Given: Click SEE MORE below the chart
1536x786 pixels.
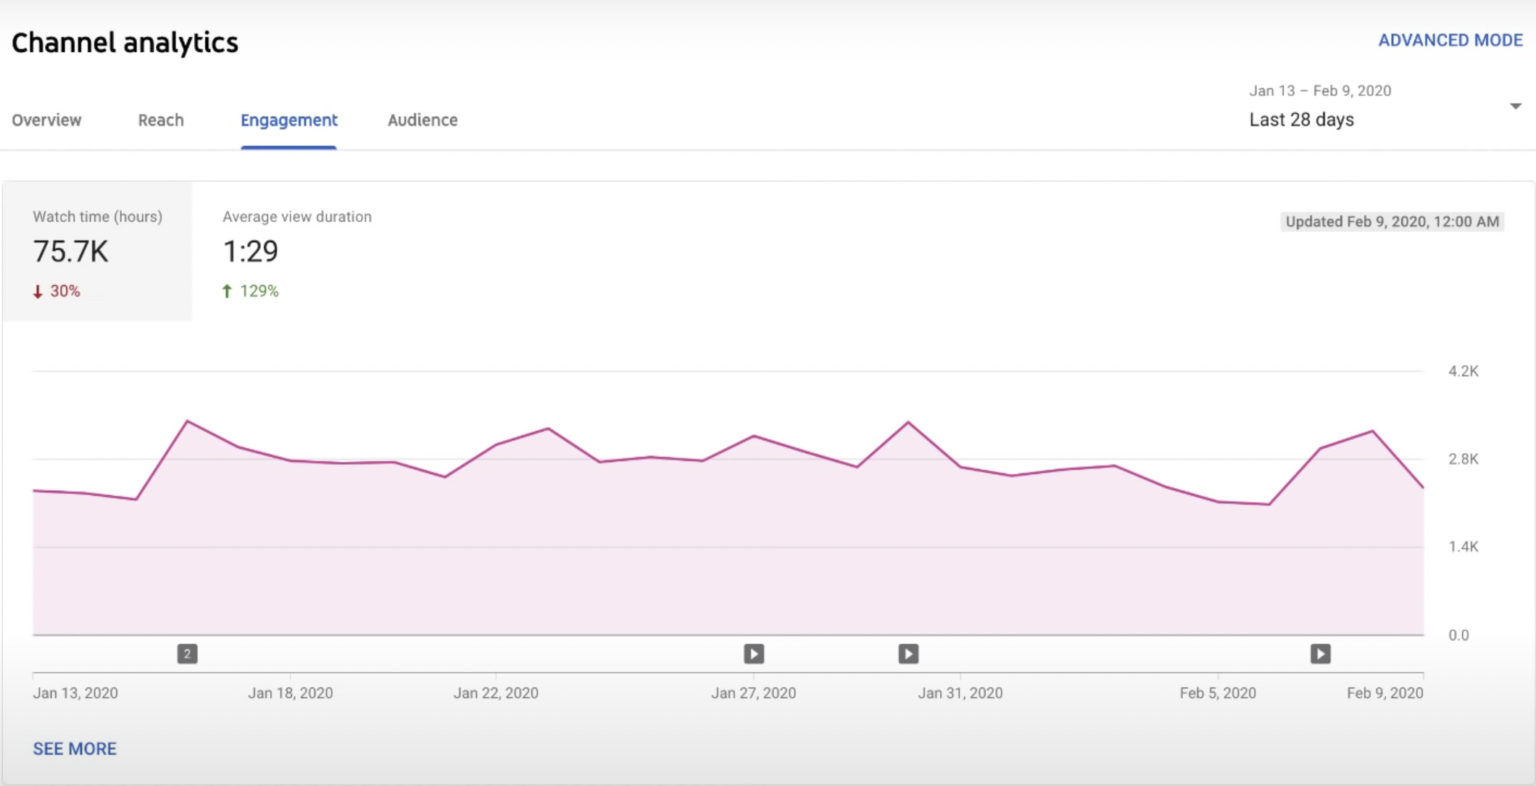Looking at the screenshot, I should pyautogui.click(x=74, y=748).
